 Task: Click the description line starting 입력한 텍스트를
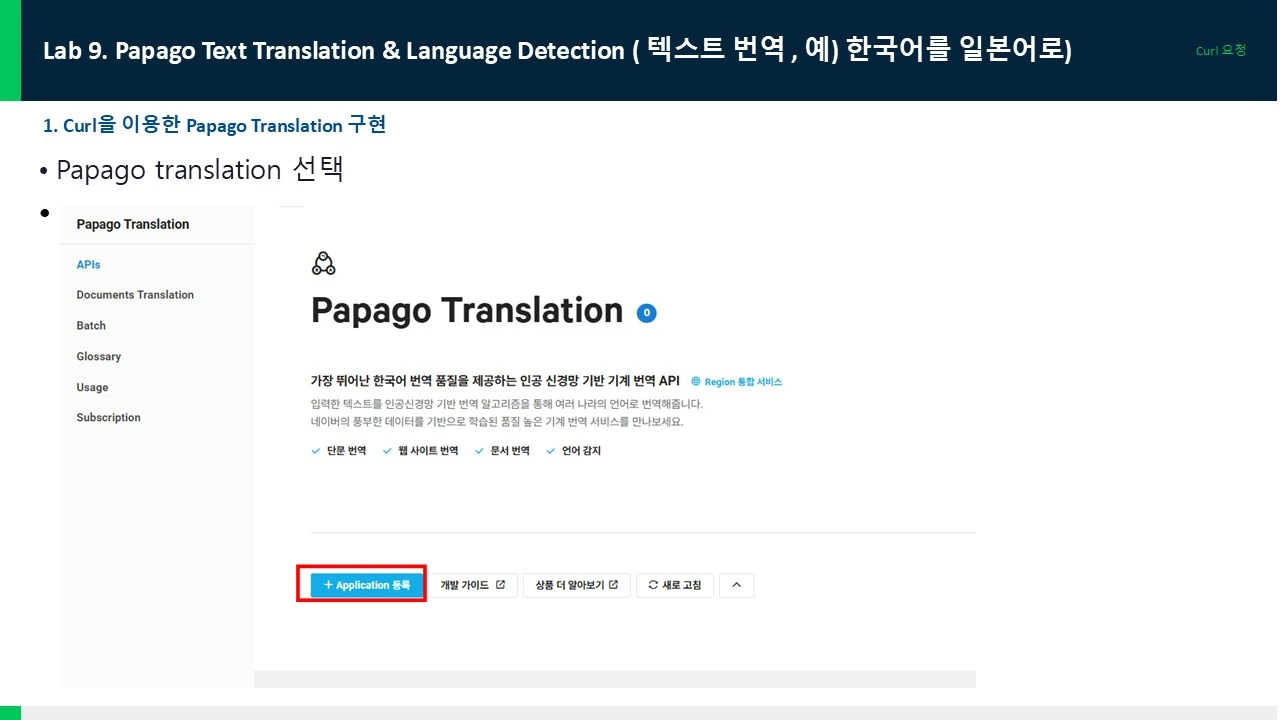point(507,404)
